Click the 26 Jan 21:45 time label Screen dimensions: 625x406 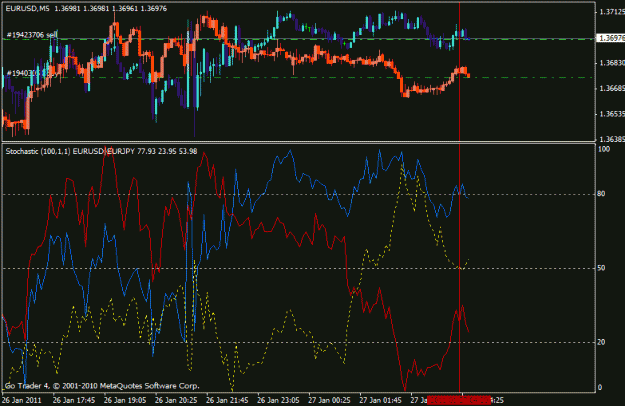[x=227, y=400]
